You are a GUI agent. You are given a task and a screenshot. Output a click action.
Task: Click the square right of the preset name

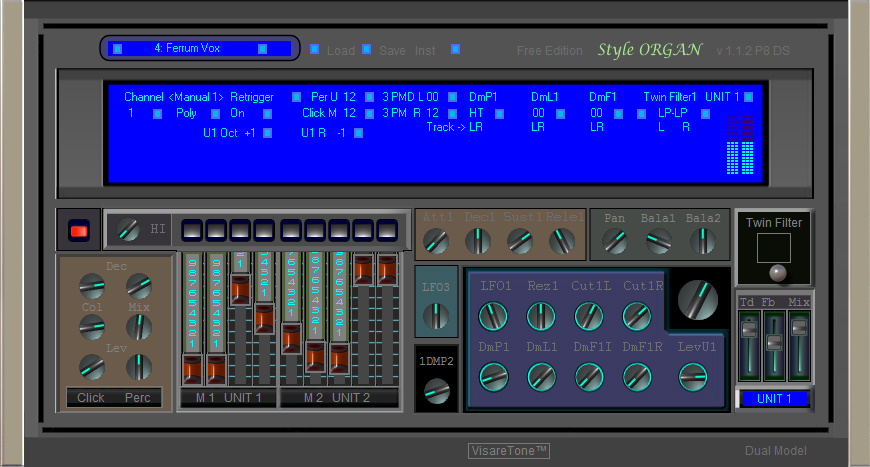(x=262, y=49)
